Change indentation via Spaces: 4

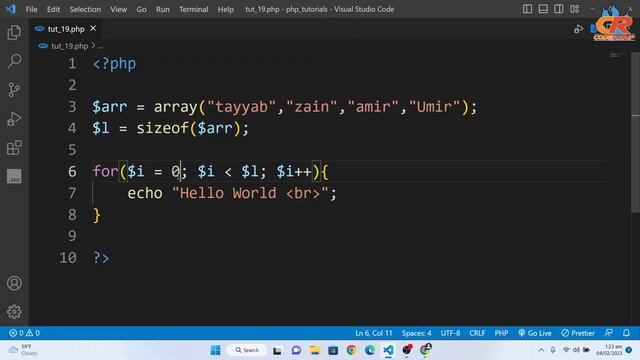tap(416, 333)
